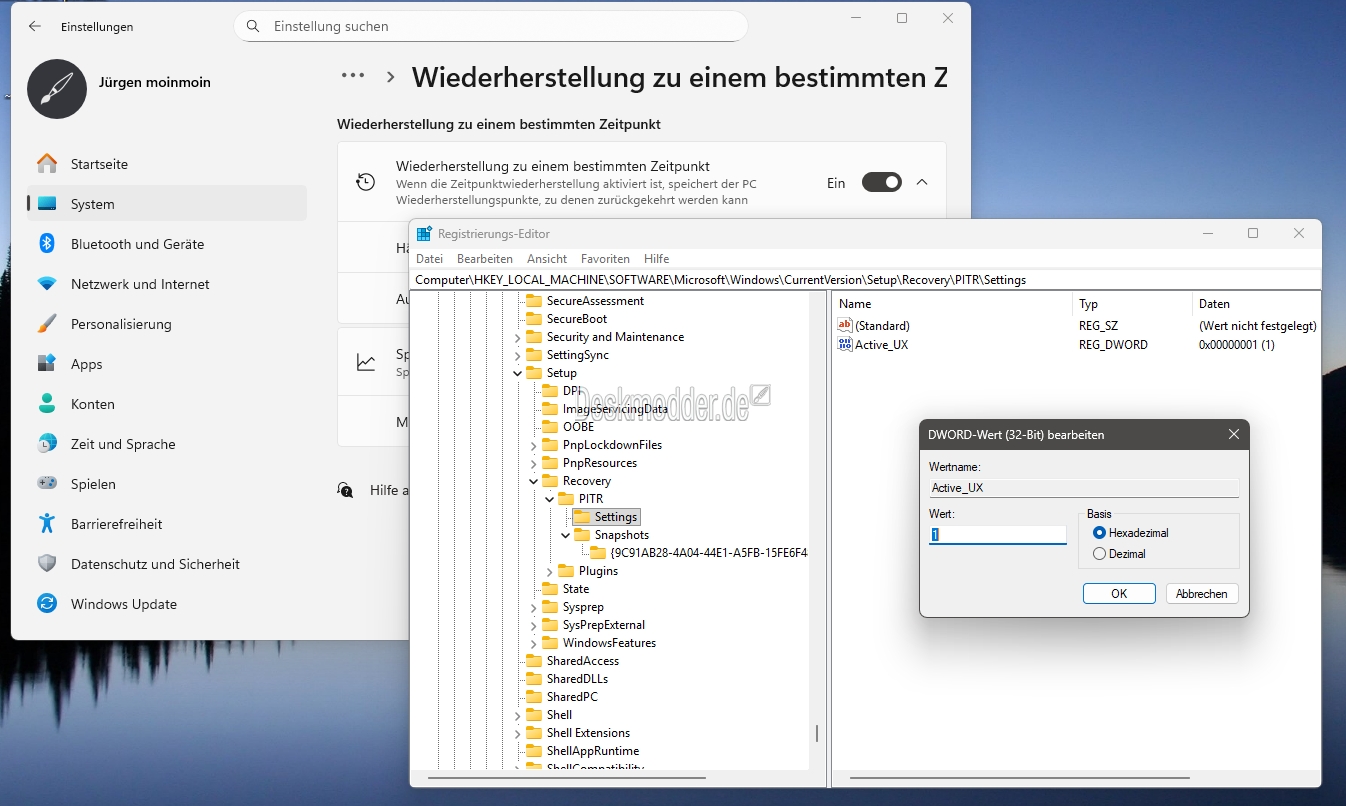1346x806 pixels.
Task: Click the Barrierefreiheit accessibility icon
Action: [47, 524]
